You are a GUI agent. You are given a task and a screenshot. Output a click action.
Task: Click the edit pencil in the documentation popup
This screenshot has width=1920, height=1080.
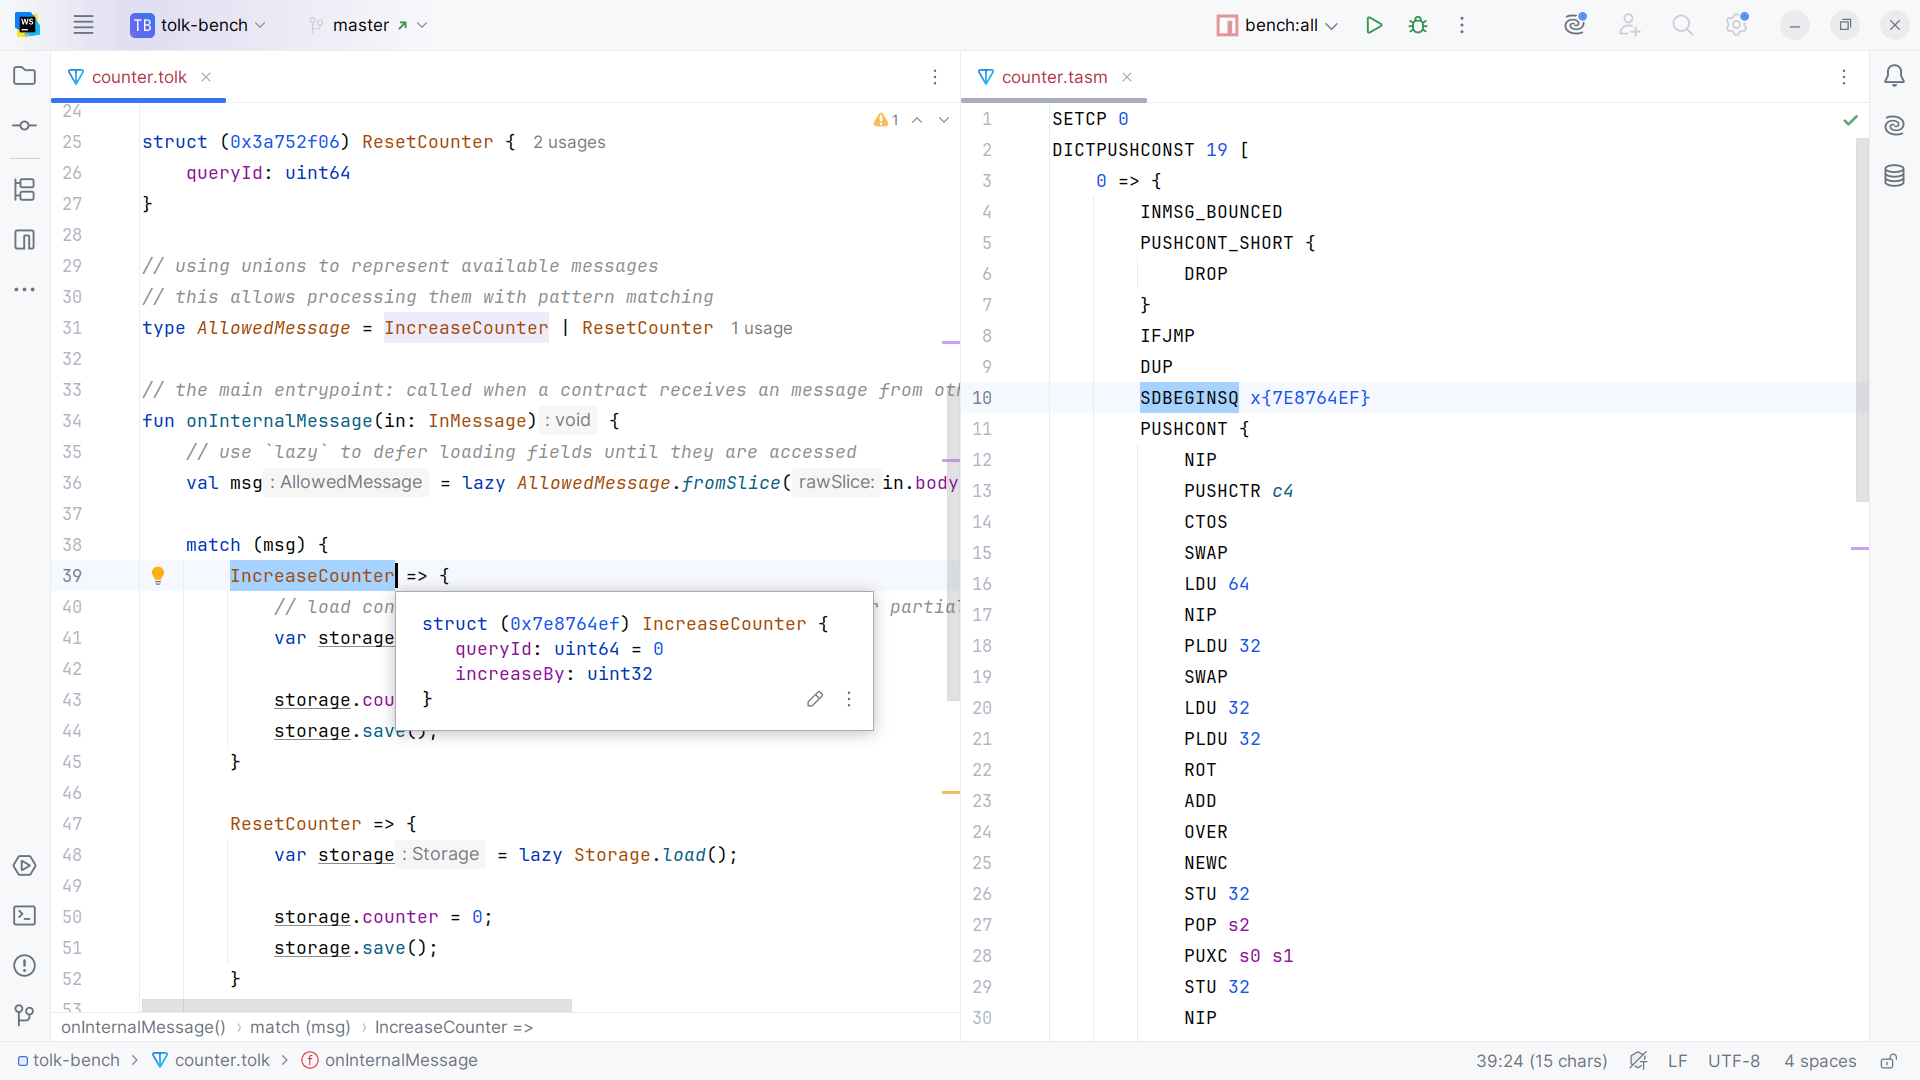pos(815,699)
